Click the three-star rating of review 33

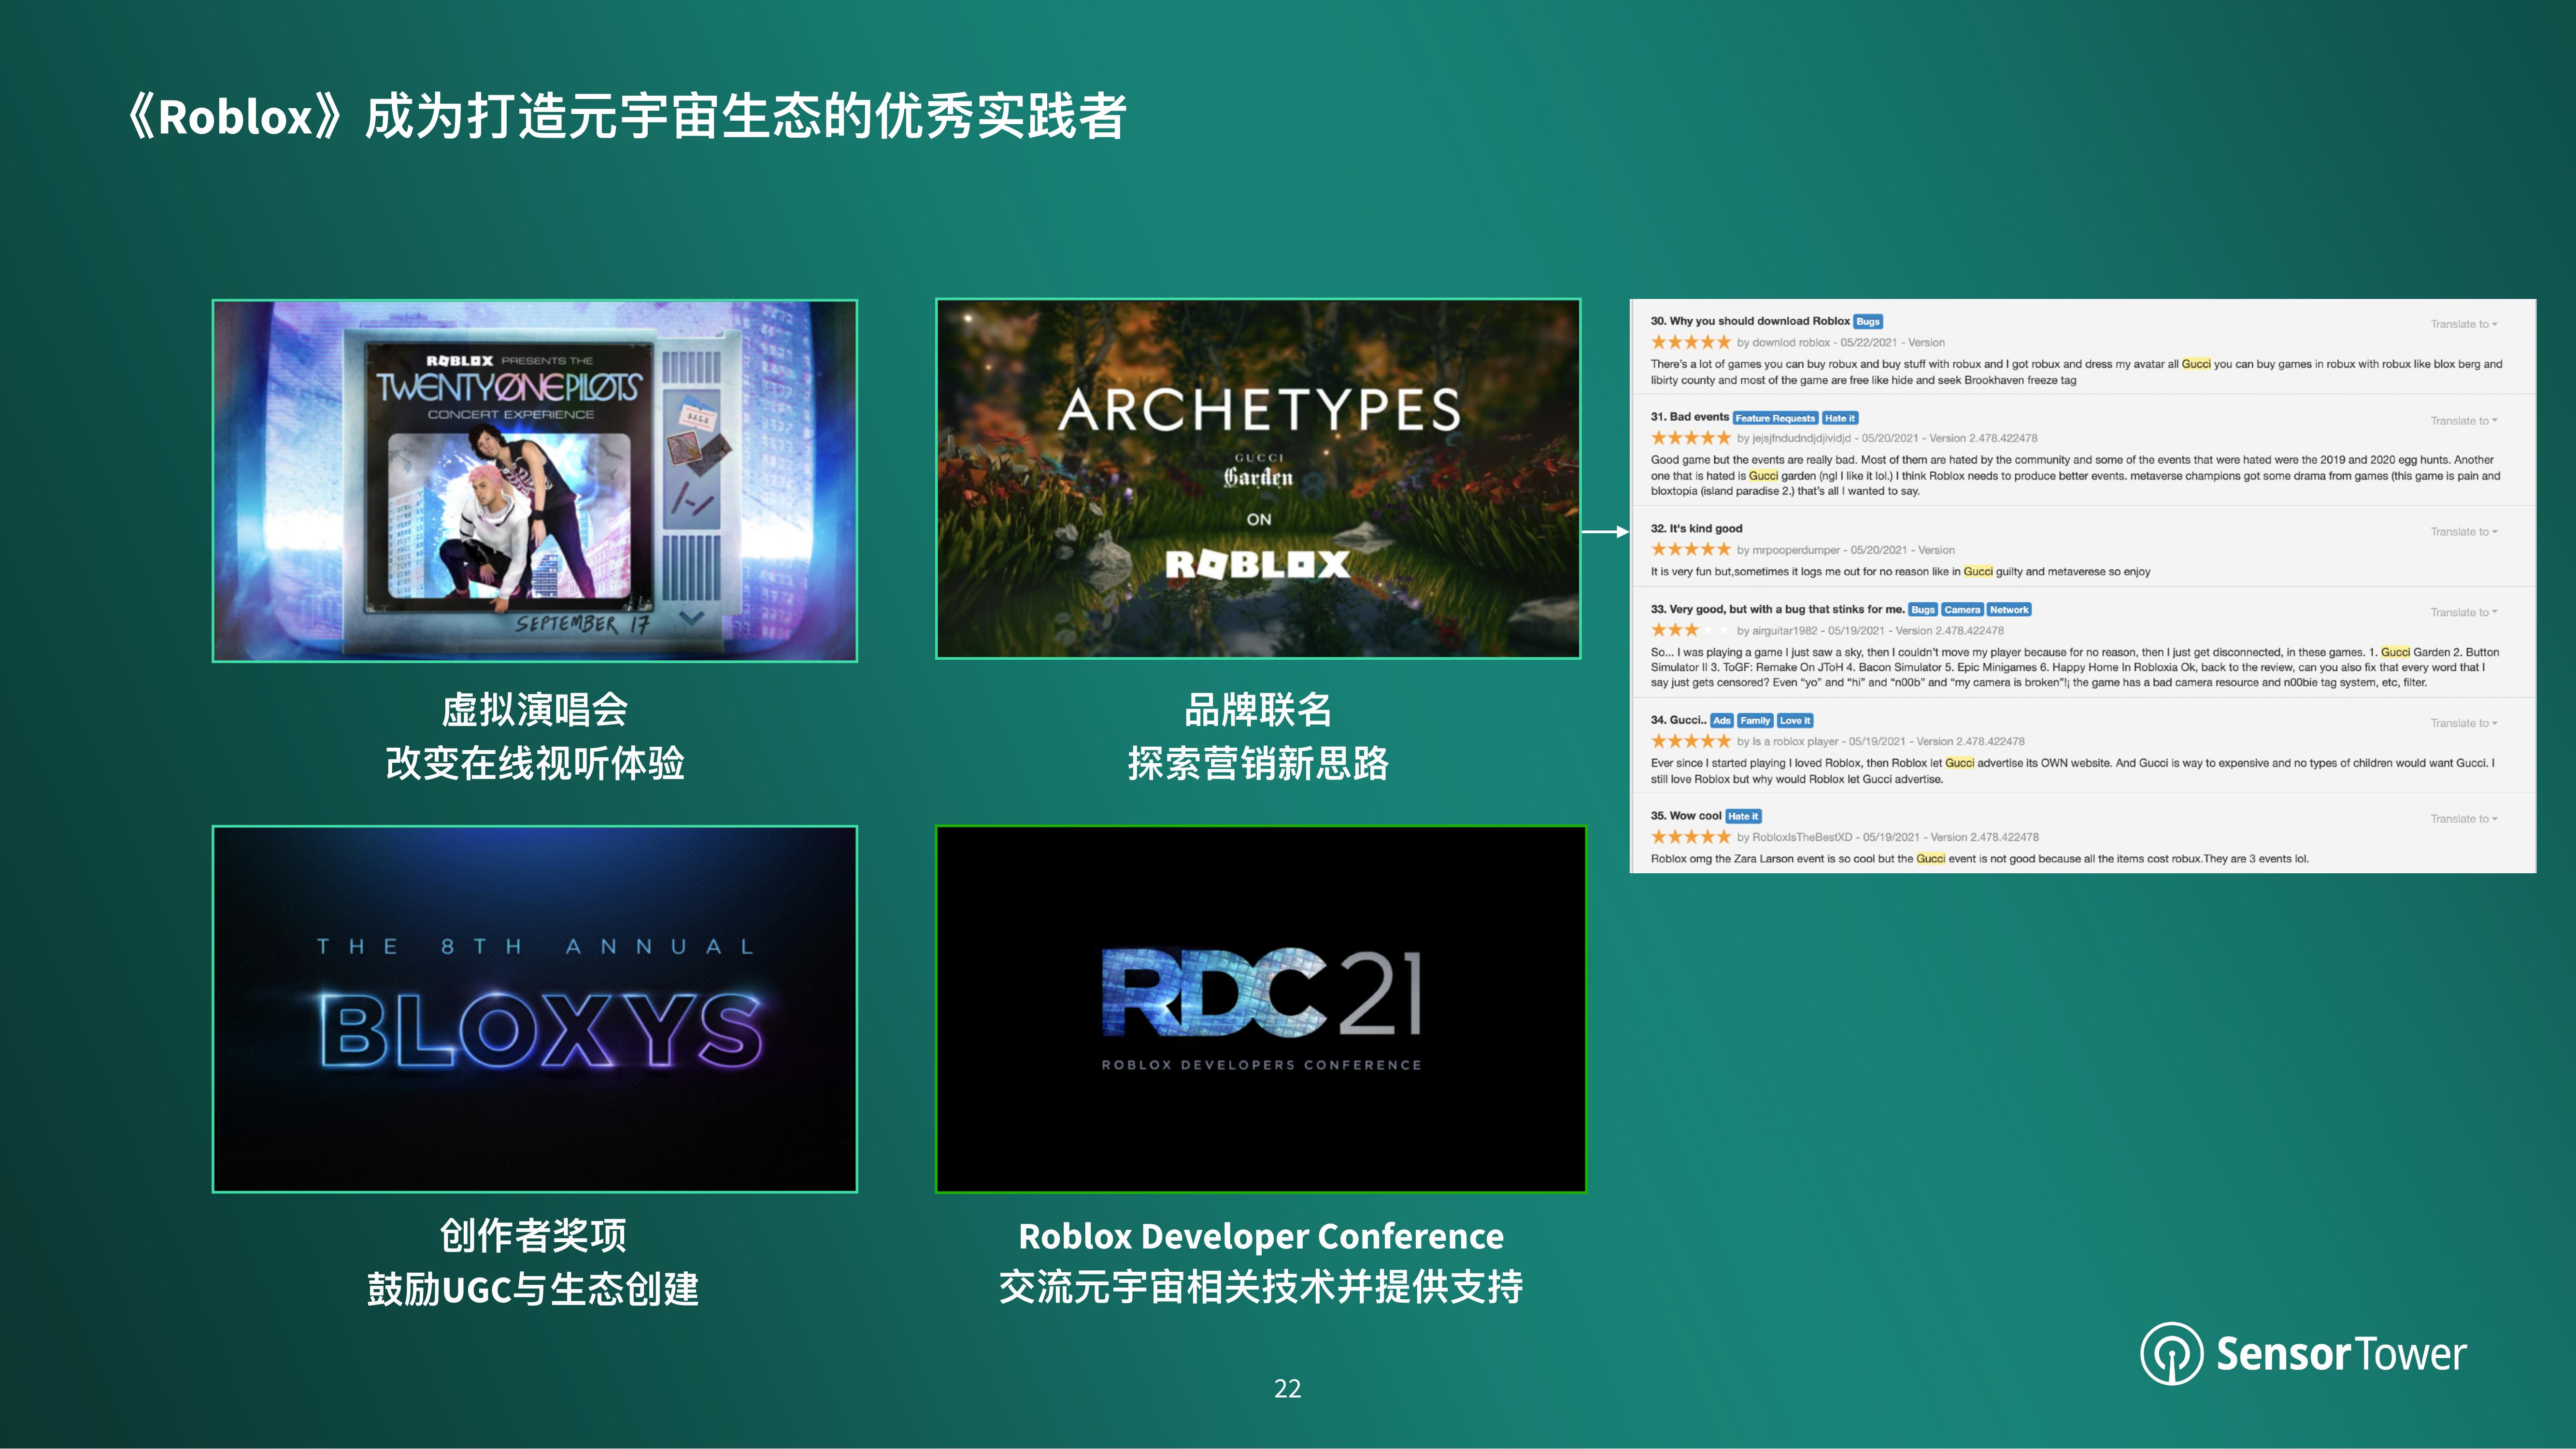pyautogui.click(x=1690, y=630)
